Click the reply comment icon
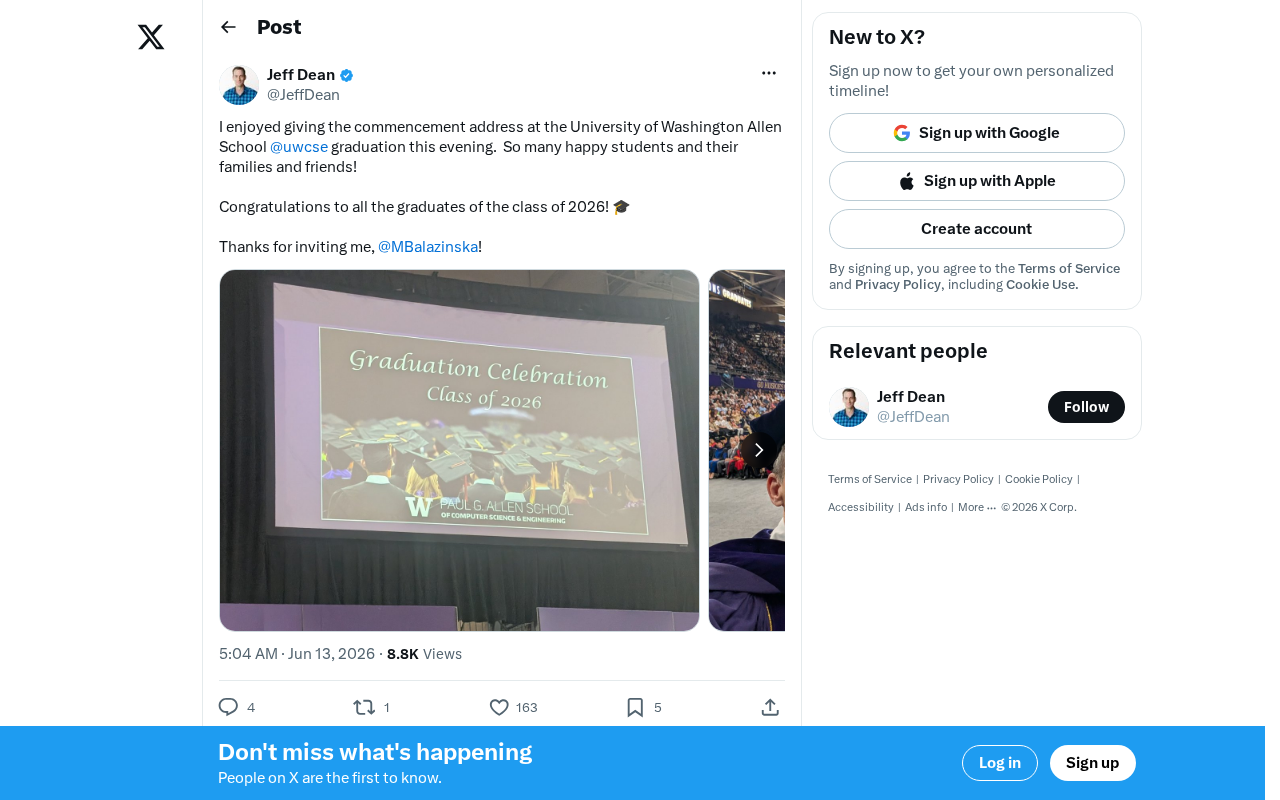This screenshot has height=800, width=1280. [228, 707]
